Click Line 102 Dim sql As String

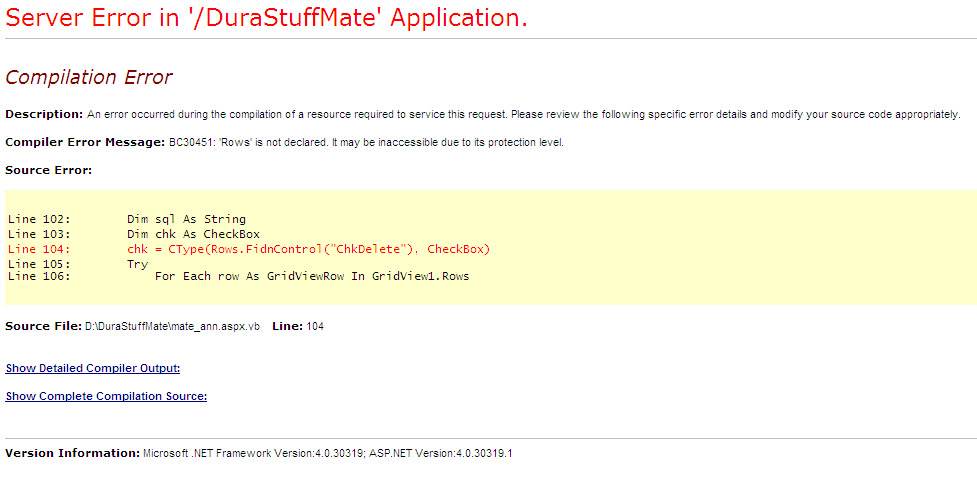126,219
